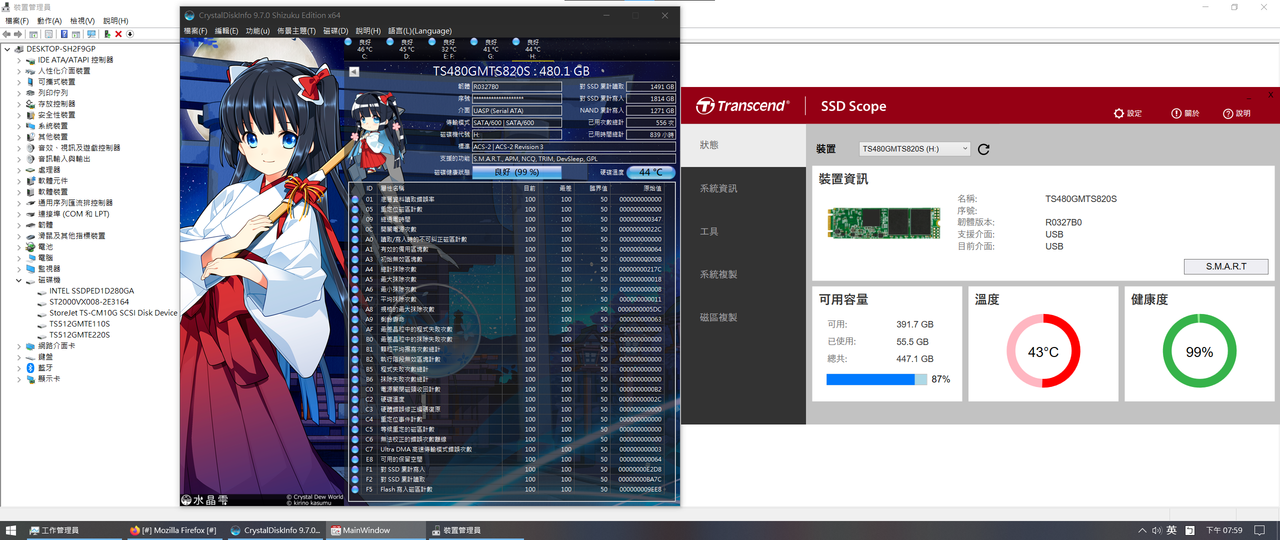This screenshot has width=1280, height=540.
Task: Expand 顯示卡 display adapter node
Action: pos(18,379)
